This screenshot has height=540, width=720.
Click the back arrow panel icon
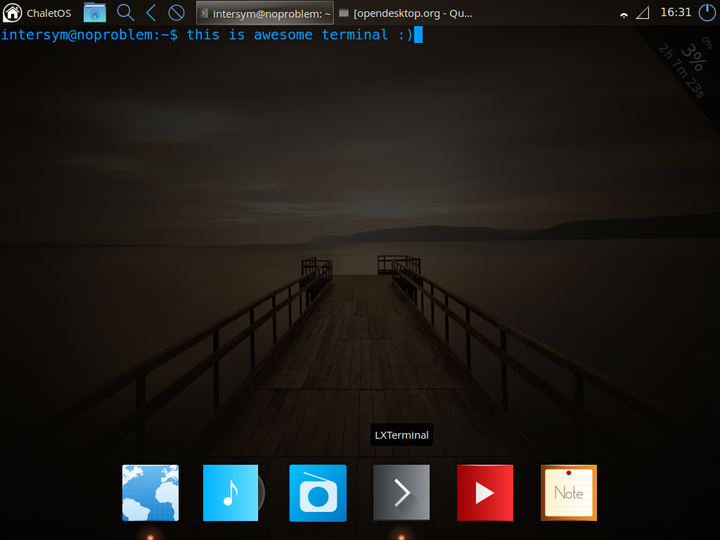[151, 12]
